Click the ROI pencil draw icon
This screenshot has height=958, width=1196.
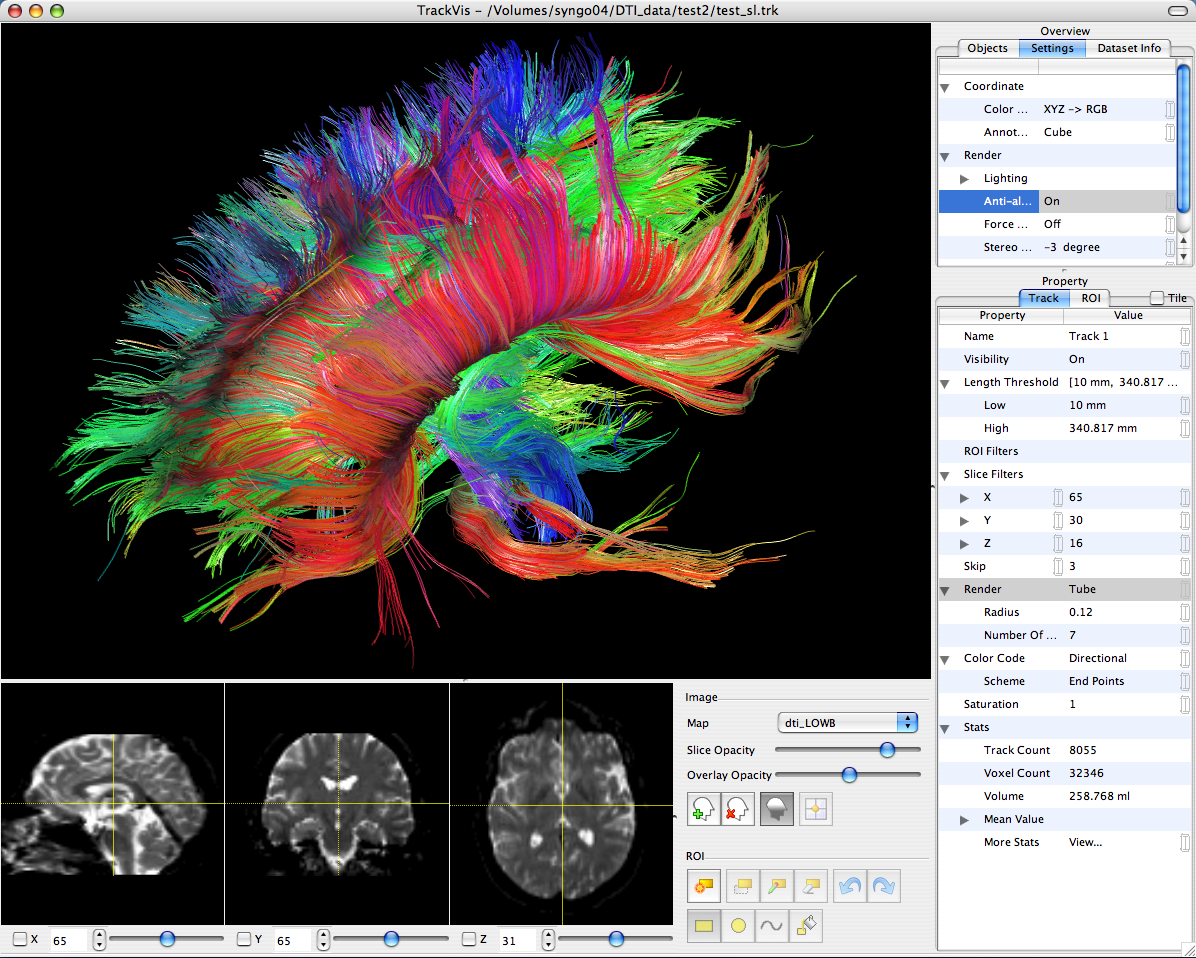coord(777,885)
